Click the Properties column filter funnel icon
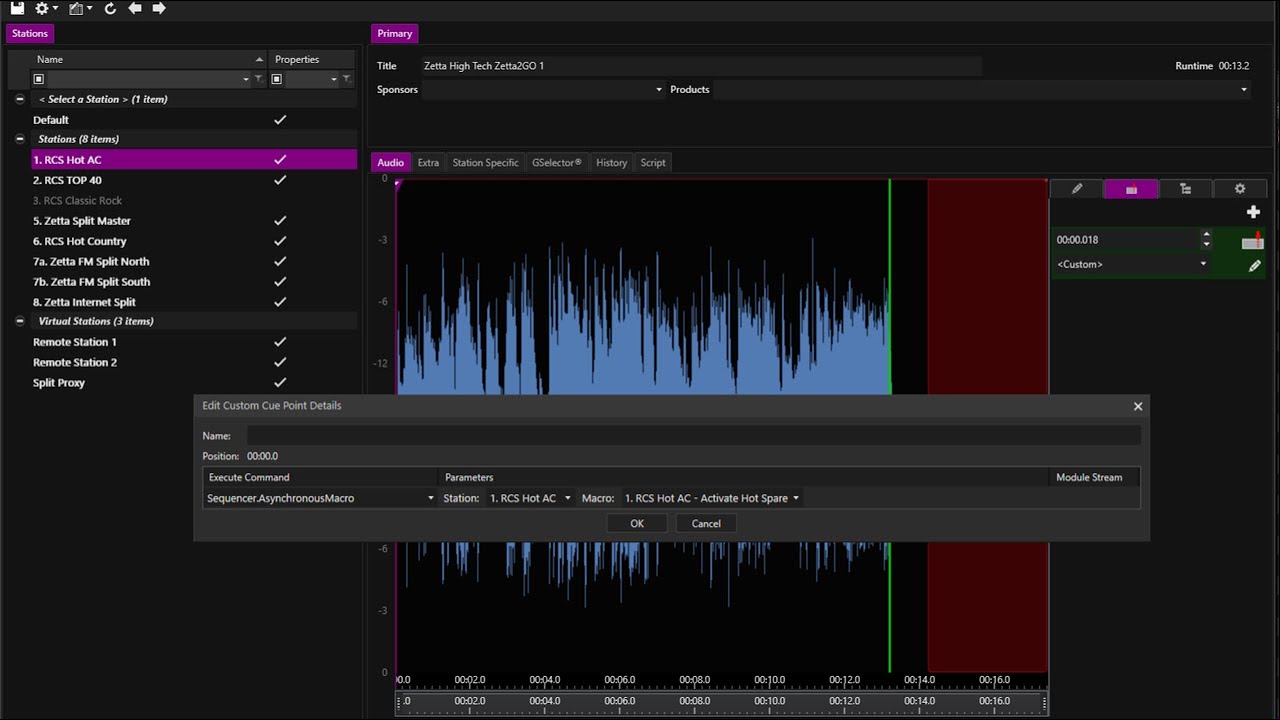Screen dimensions: 1280x720 (346, 79)
